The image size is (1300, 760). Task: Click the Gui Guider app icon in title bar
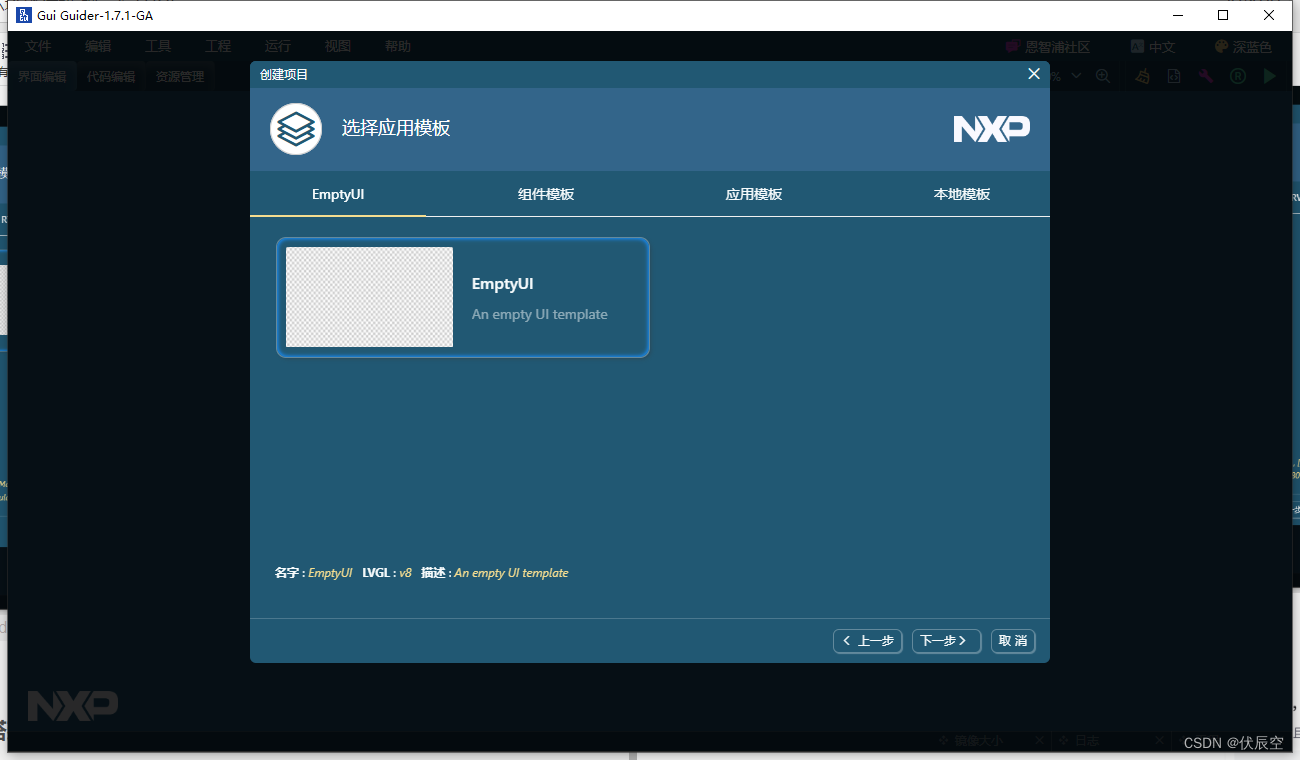(24, 15)
